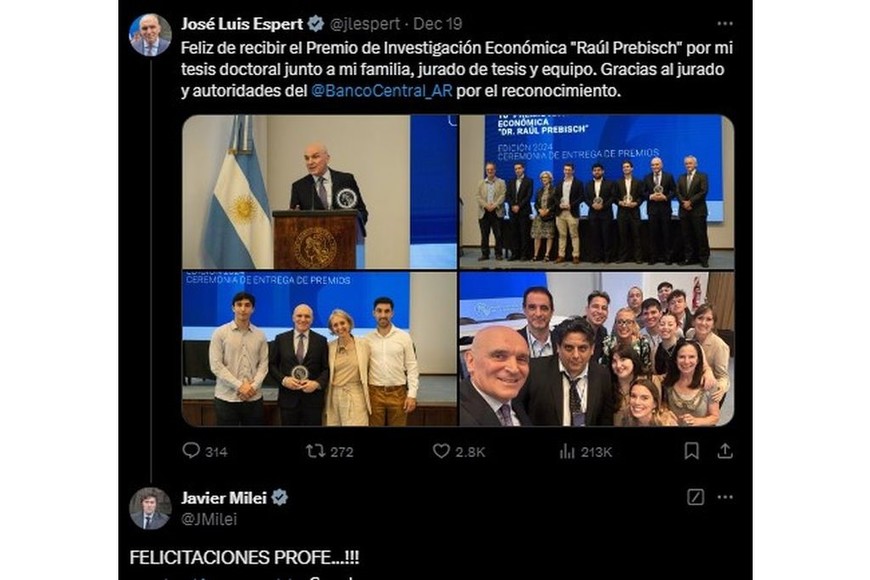Click the Grok icon on Milei's tweet
Screen dimensions: 870x580
tap(696, 497)
